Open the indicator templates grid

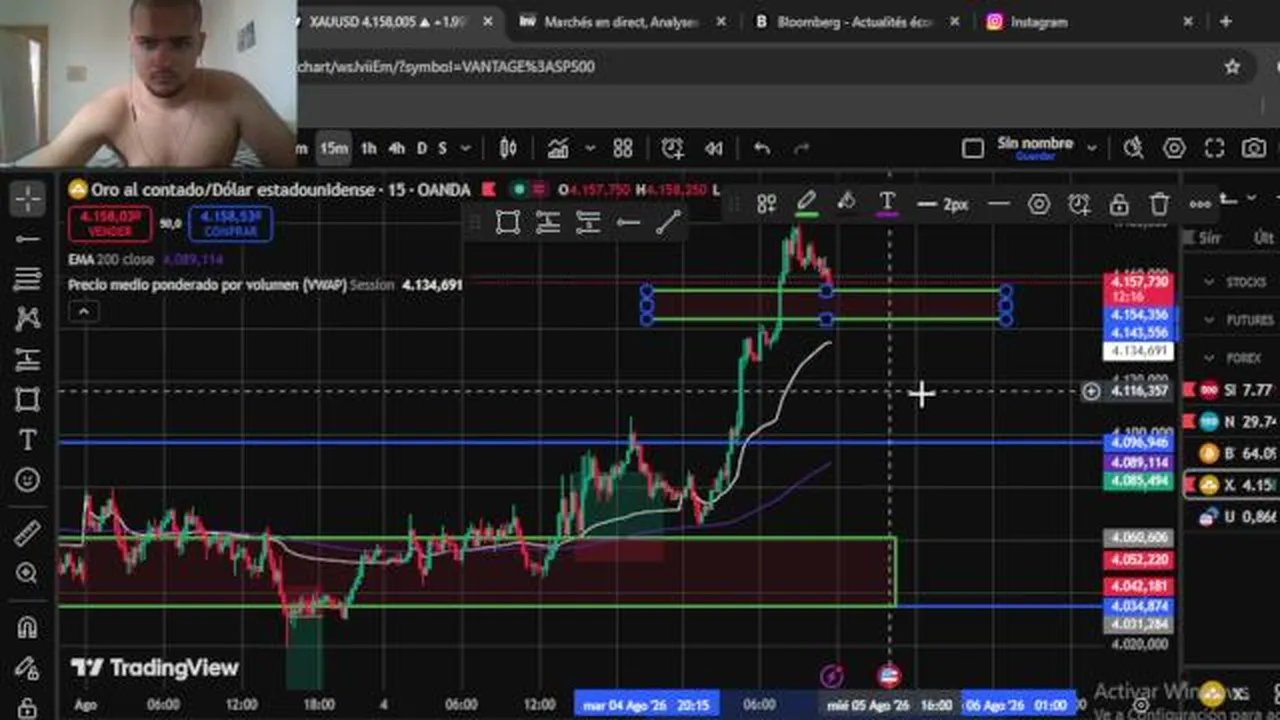[623, 149]
